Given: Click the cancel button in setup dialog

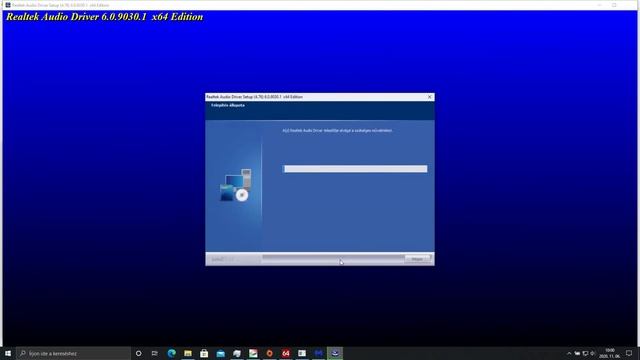Looking at the screenshot, I should click(x=417, y=259).
